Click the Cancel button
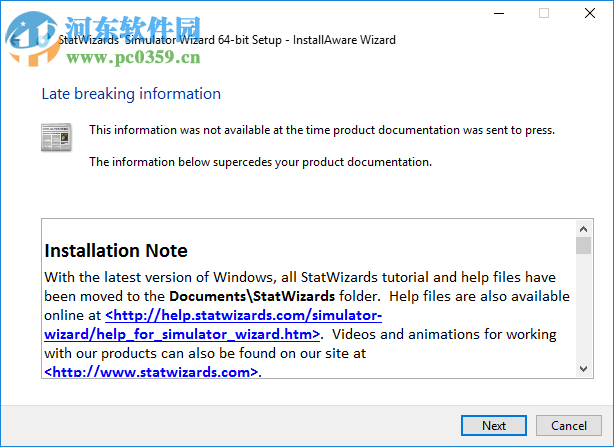This screenshot has height=447, width=614. coord(569,425)
